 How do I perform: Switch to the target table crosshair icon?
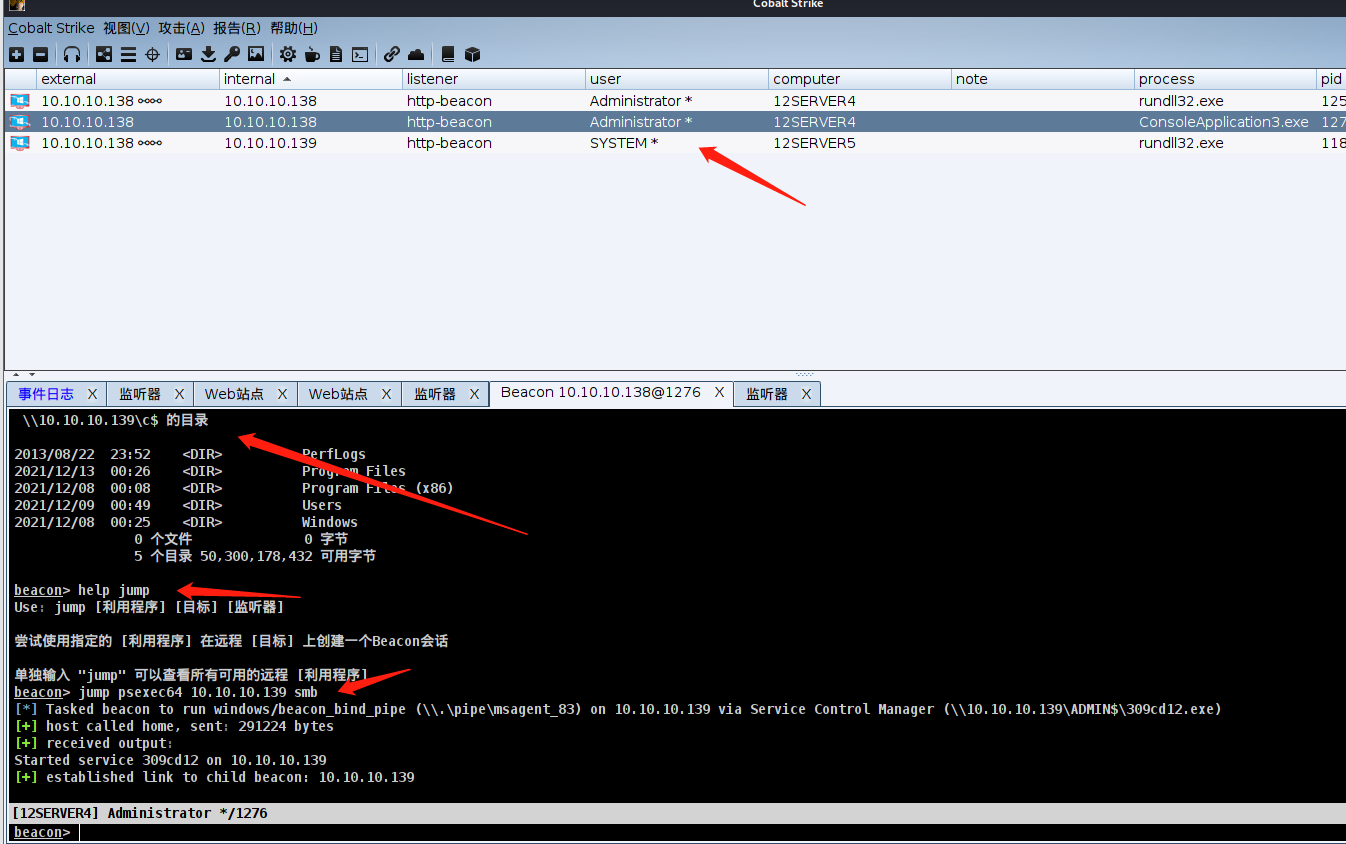(x=153, y=54)
